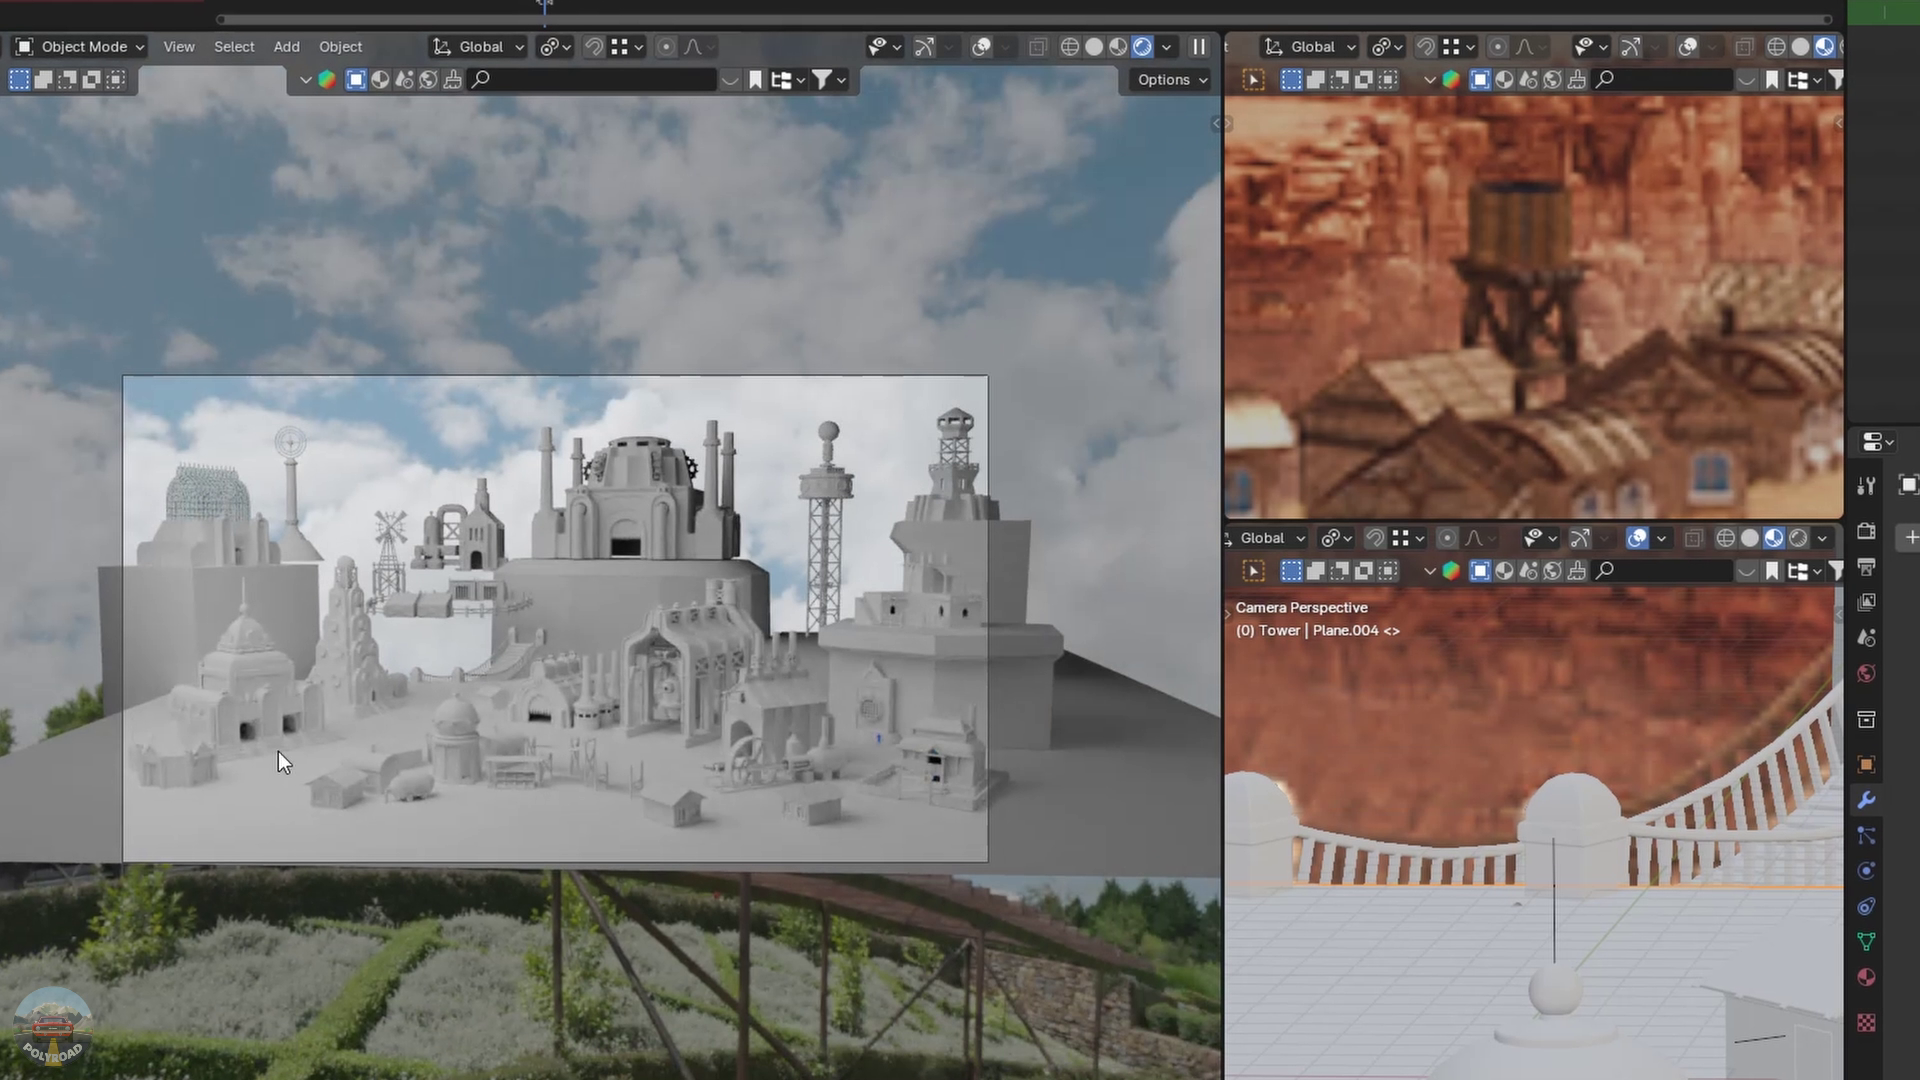Toggle snapping magnet in main viewport
Viewport: 1920px width, 1080px height.
[x=594, y=47]
